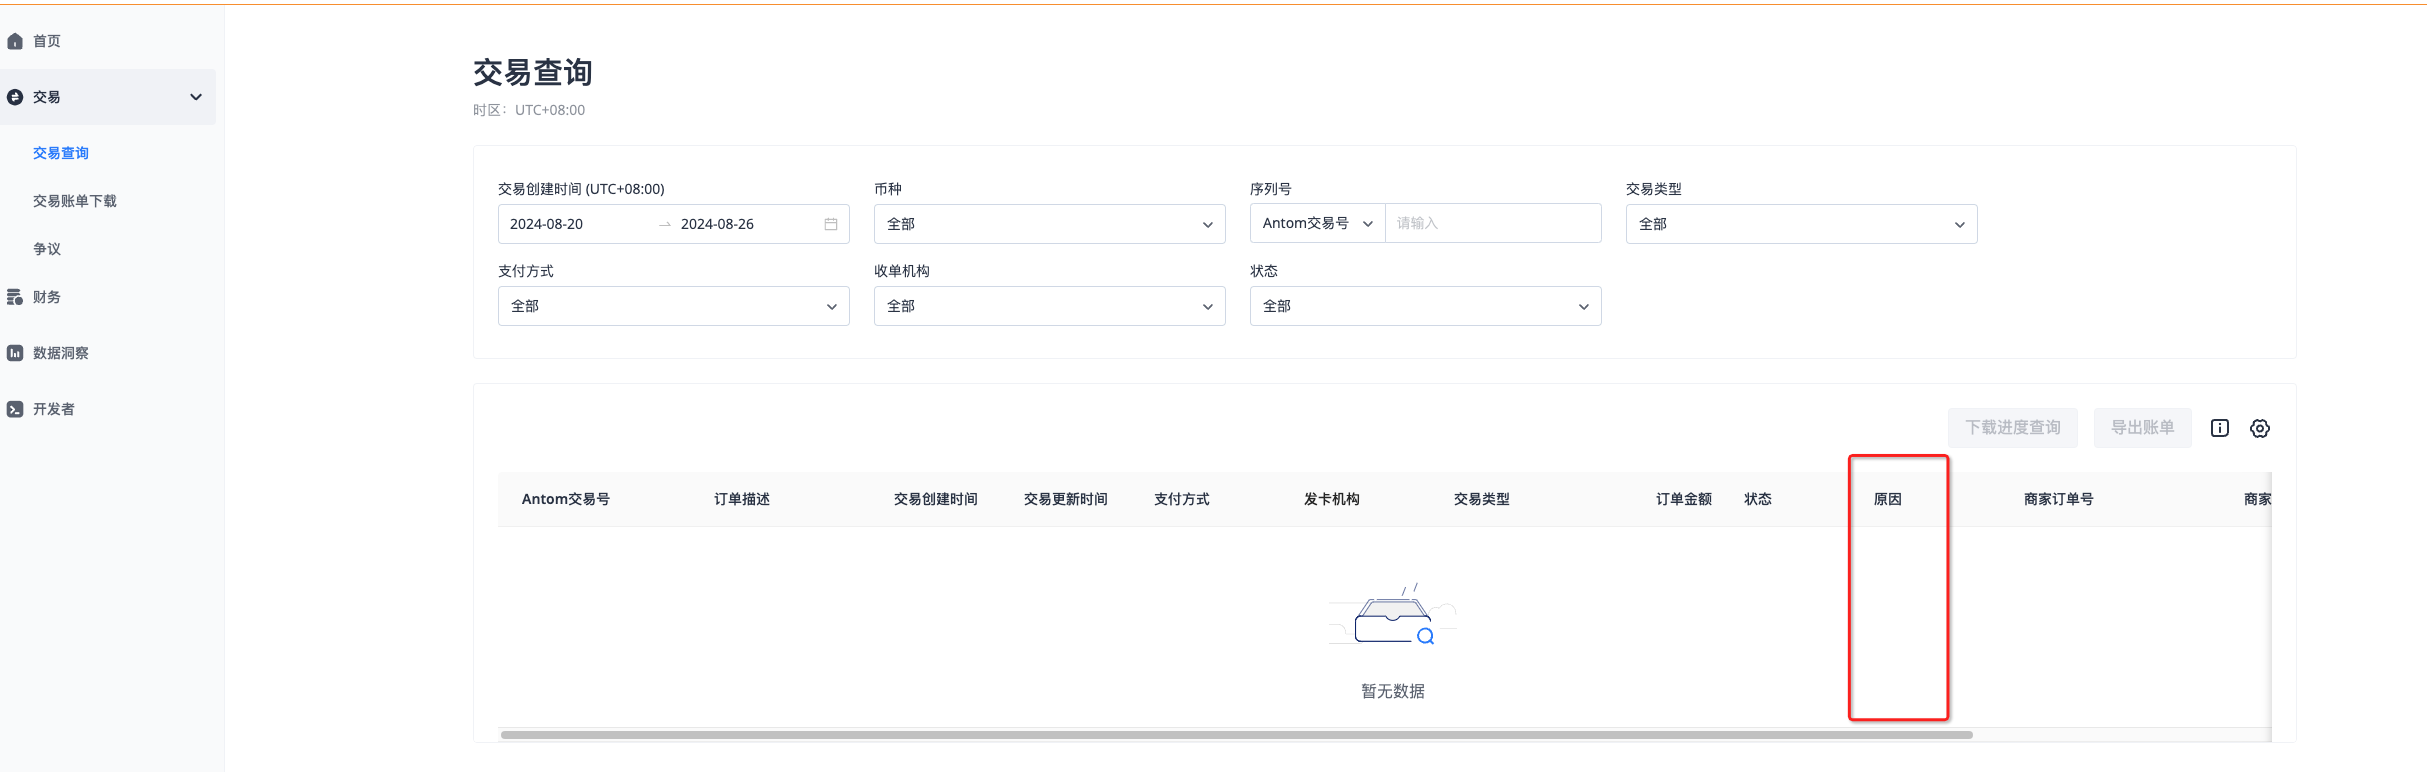Viewport: 2427px width, 772px height.
Task: Open the table column settings gear
Action: [x=2259, y=428]
